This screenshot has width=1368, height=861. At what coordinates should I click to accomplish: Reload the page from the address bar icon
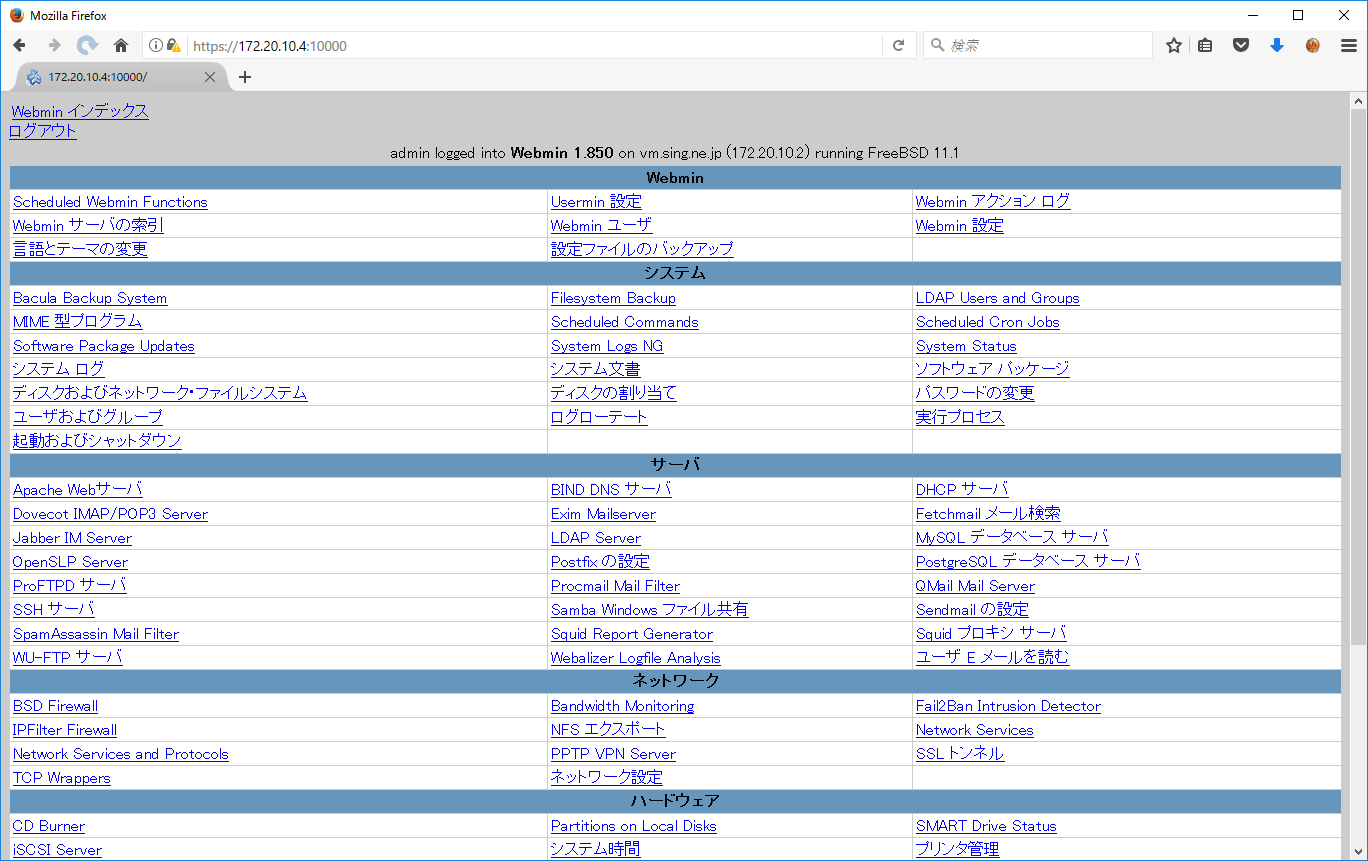pos(898,45)
